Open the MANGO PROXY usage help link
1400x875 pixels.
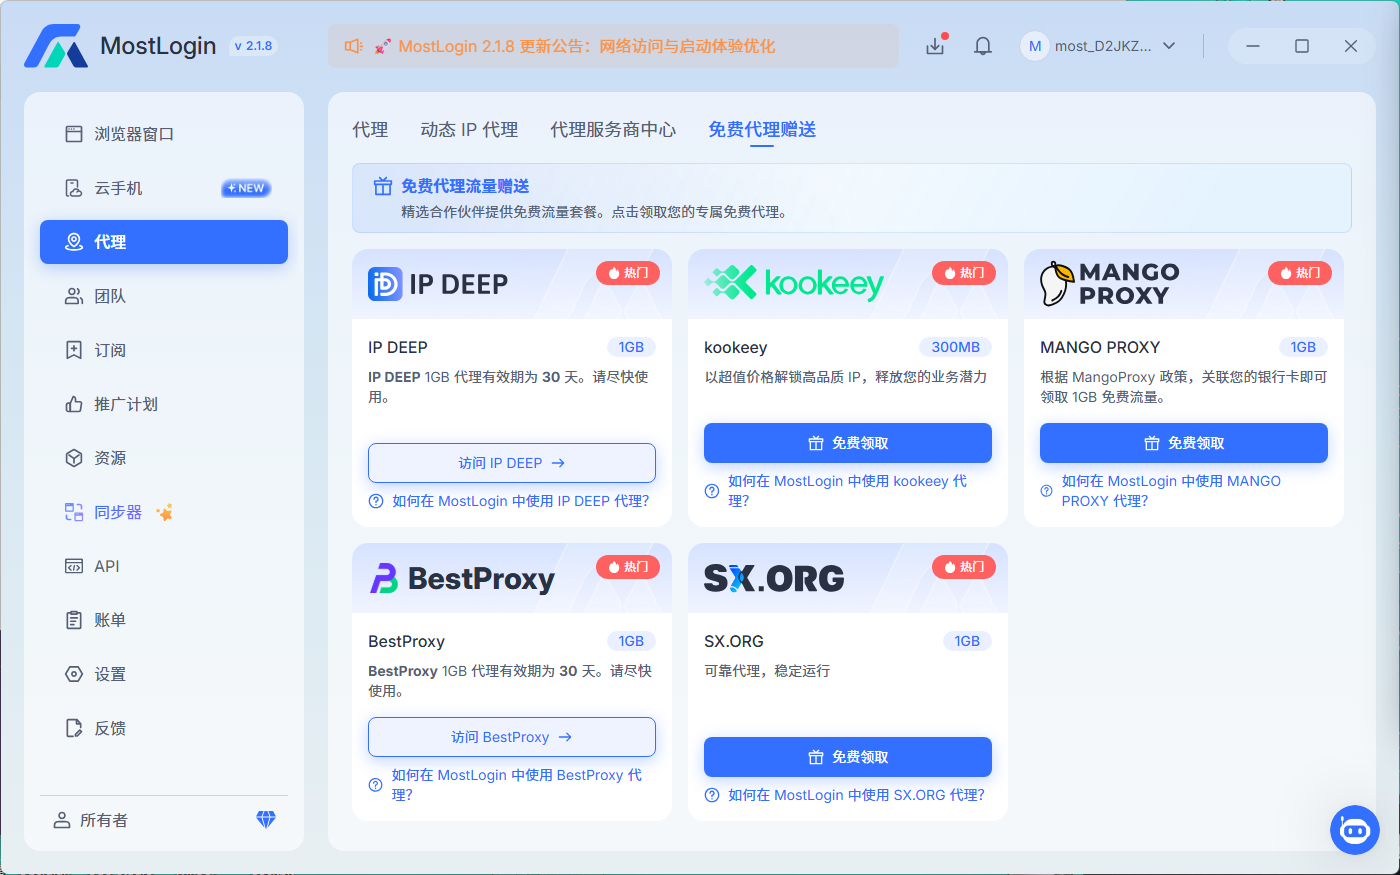(x=1171, y=491)
